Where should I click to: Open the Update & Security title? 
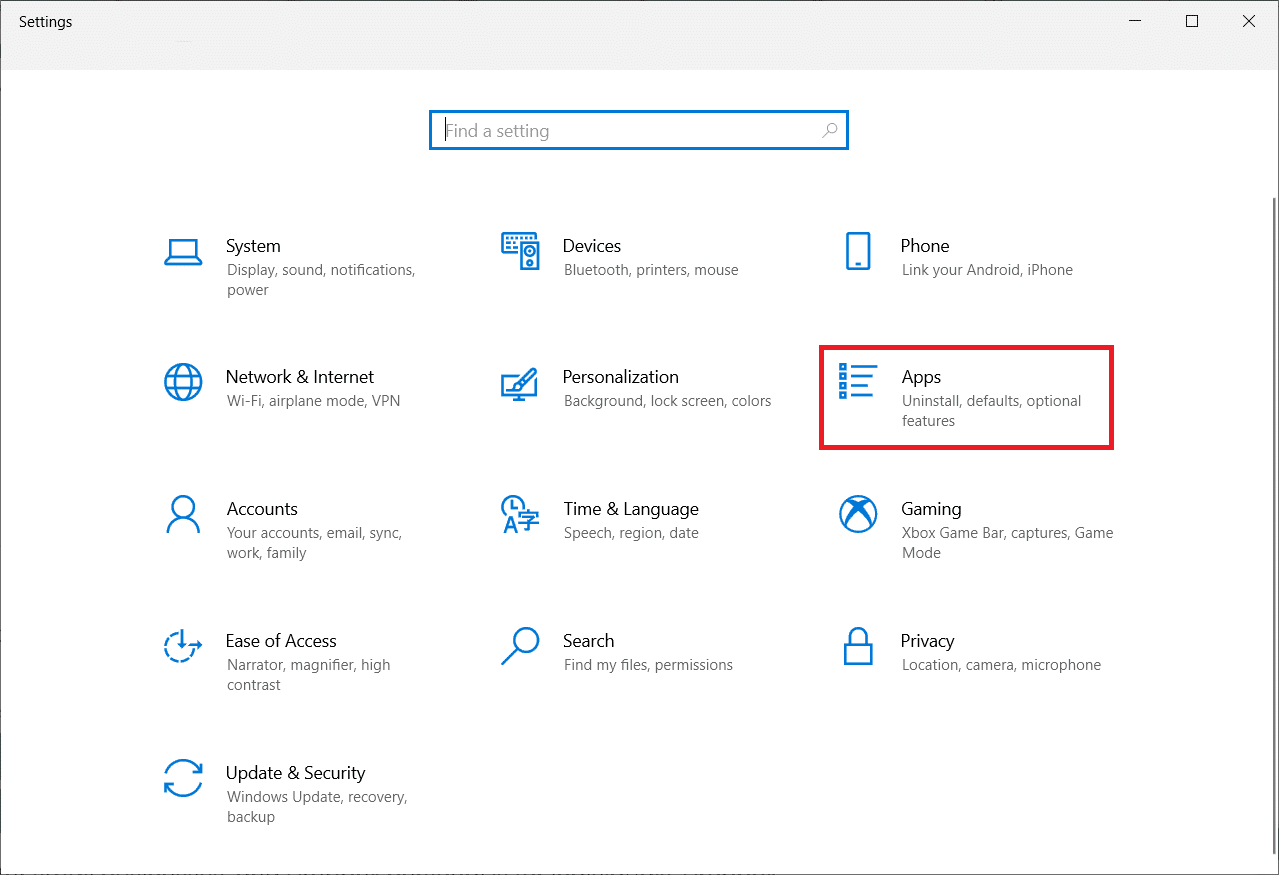click(296, 773)
